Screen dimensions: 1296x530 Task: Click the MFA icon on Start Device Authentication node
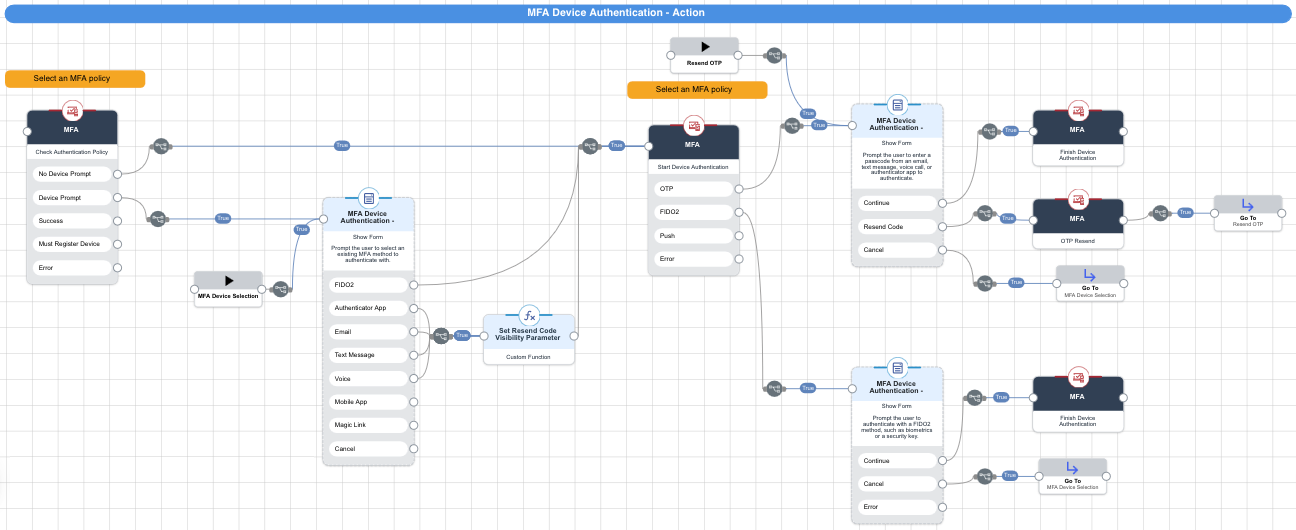(694, 125)
